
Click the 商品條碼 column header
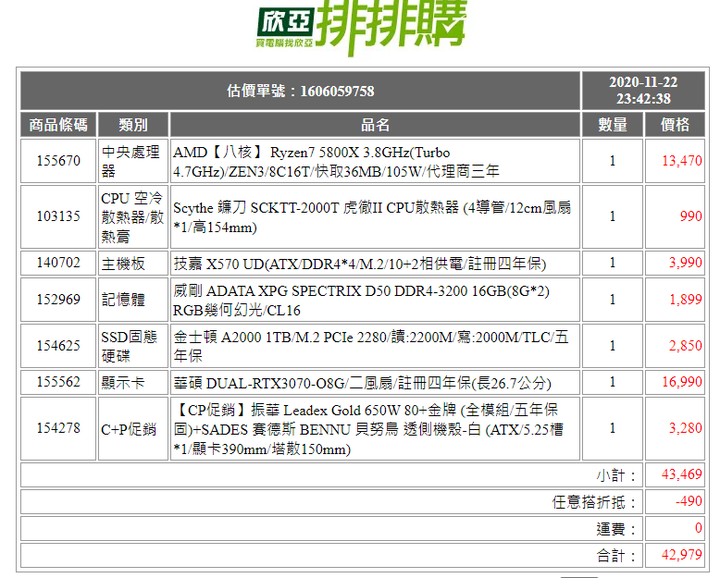[x=58, y=124]
